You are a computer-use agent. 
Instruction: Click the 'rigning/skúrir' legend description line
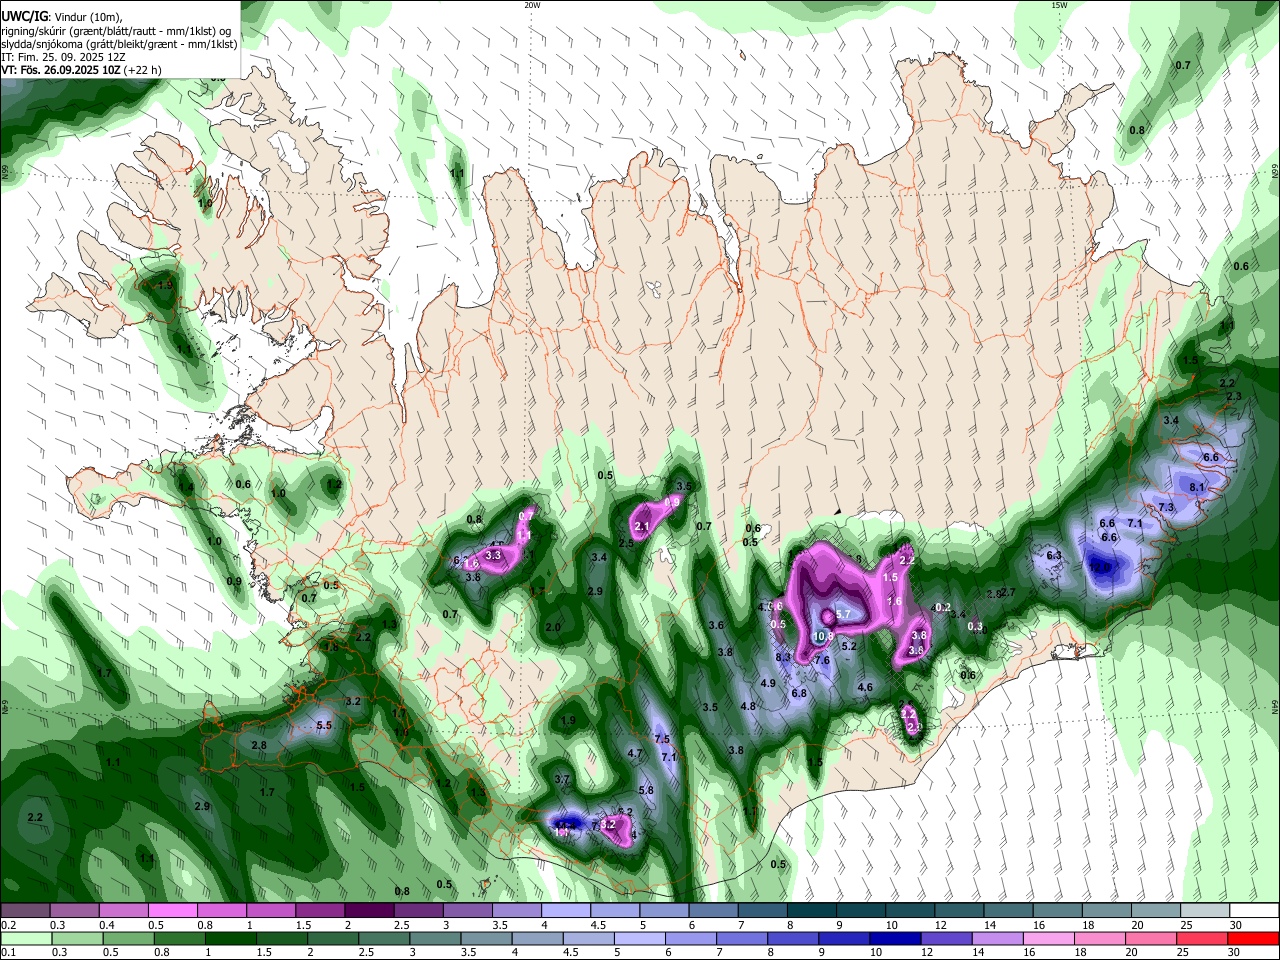(116, 31)
